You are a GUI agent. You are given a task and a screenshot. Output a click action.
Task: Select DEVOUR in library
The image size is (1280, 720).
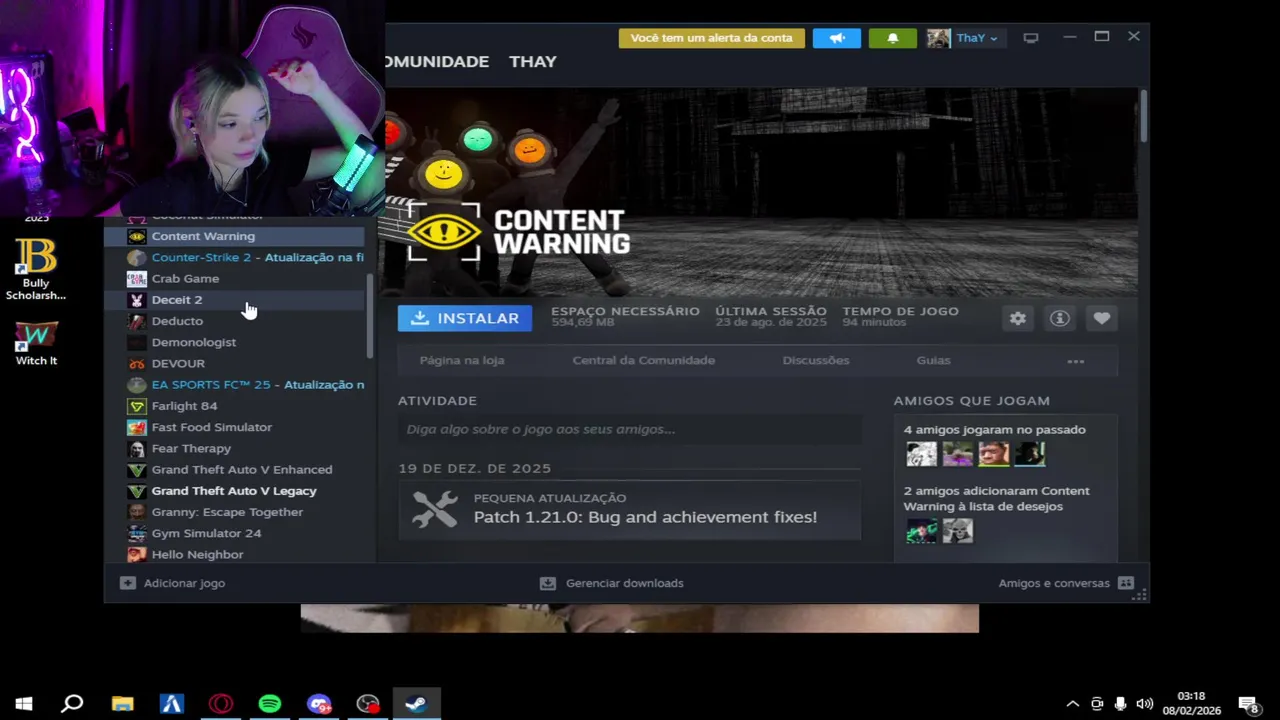click(235, 363)
